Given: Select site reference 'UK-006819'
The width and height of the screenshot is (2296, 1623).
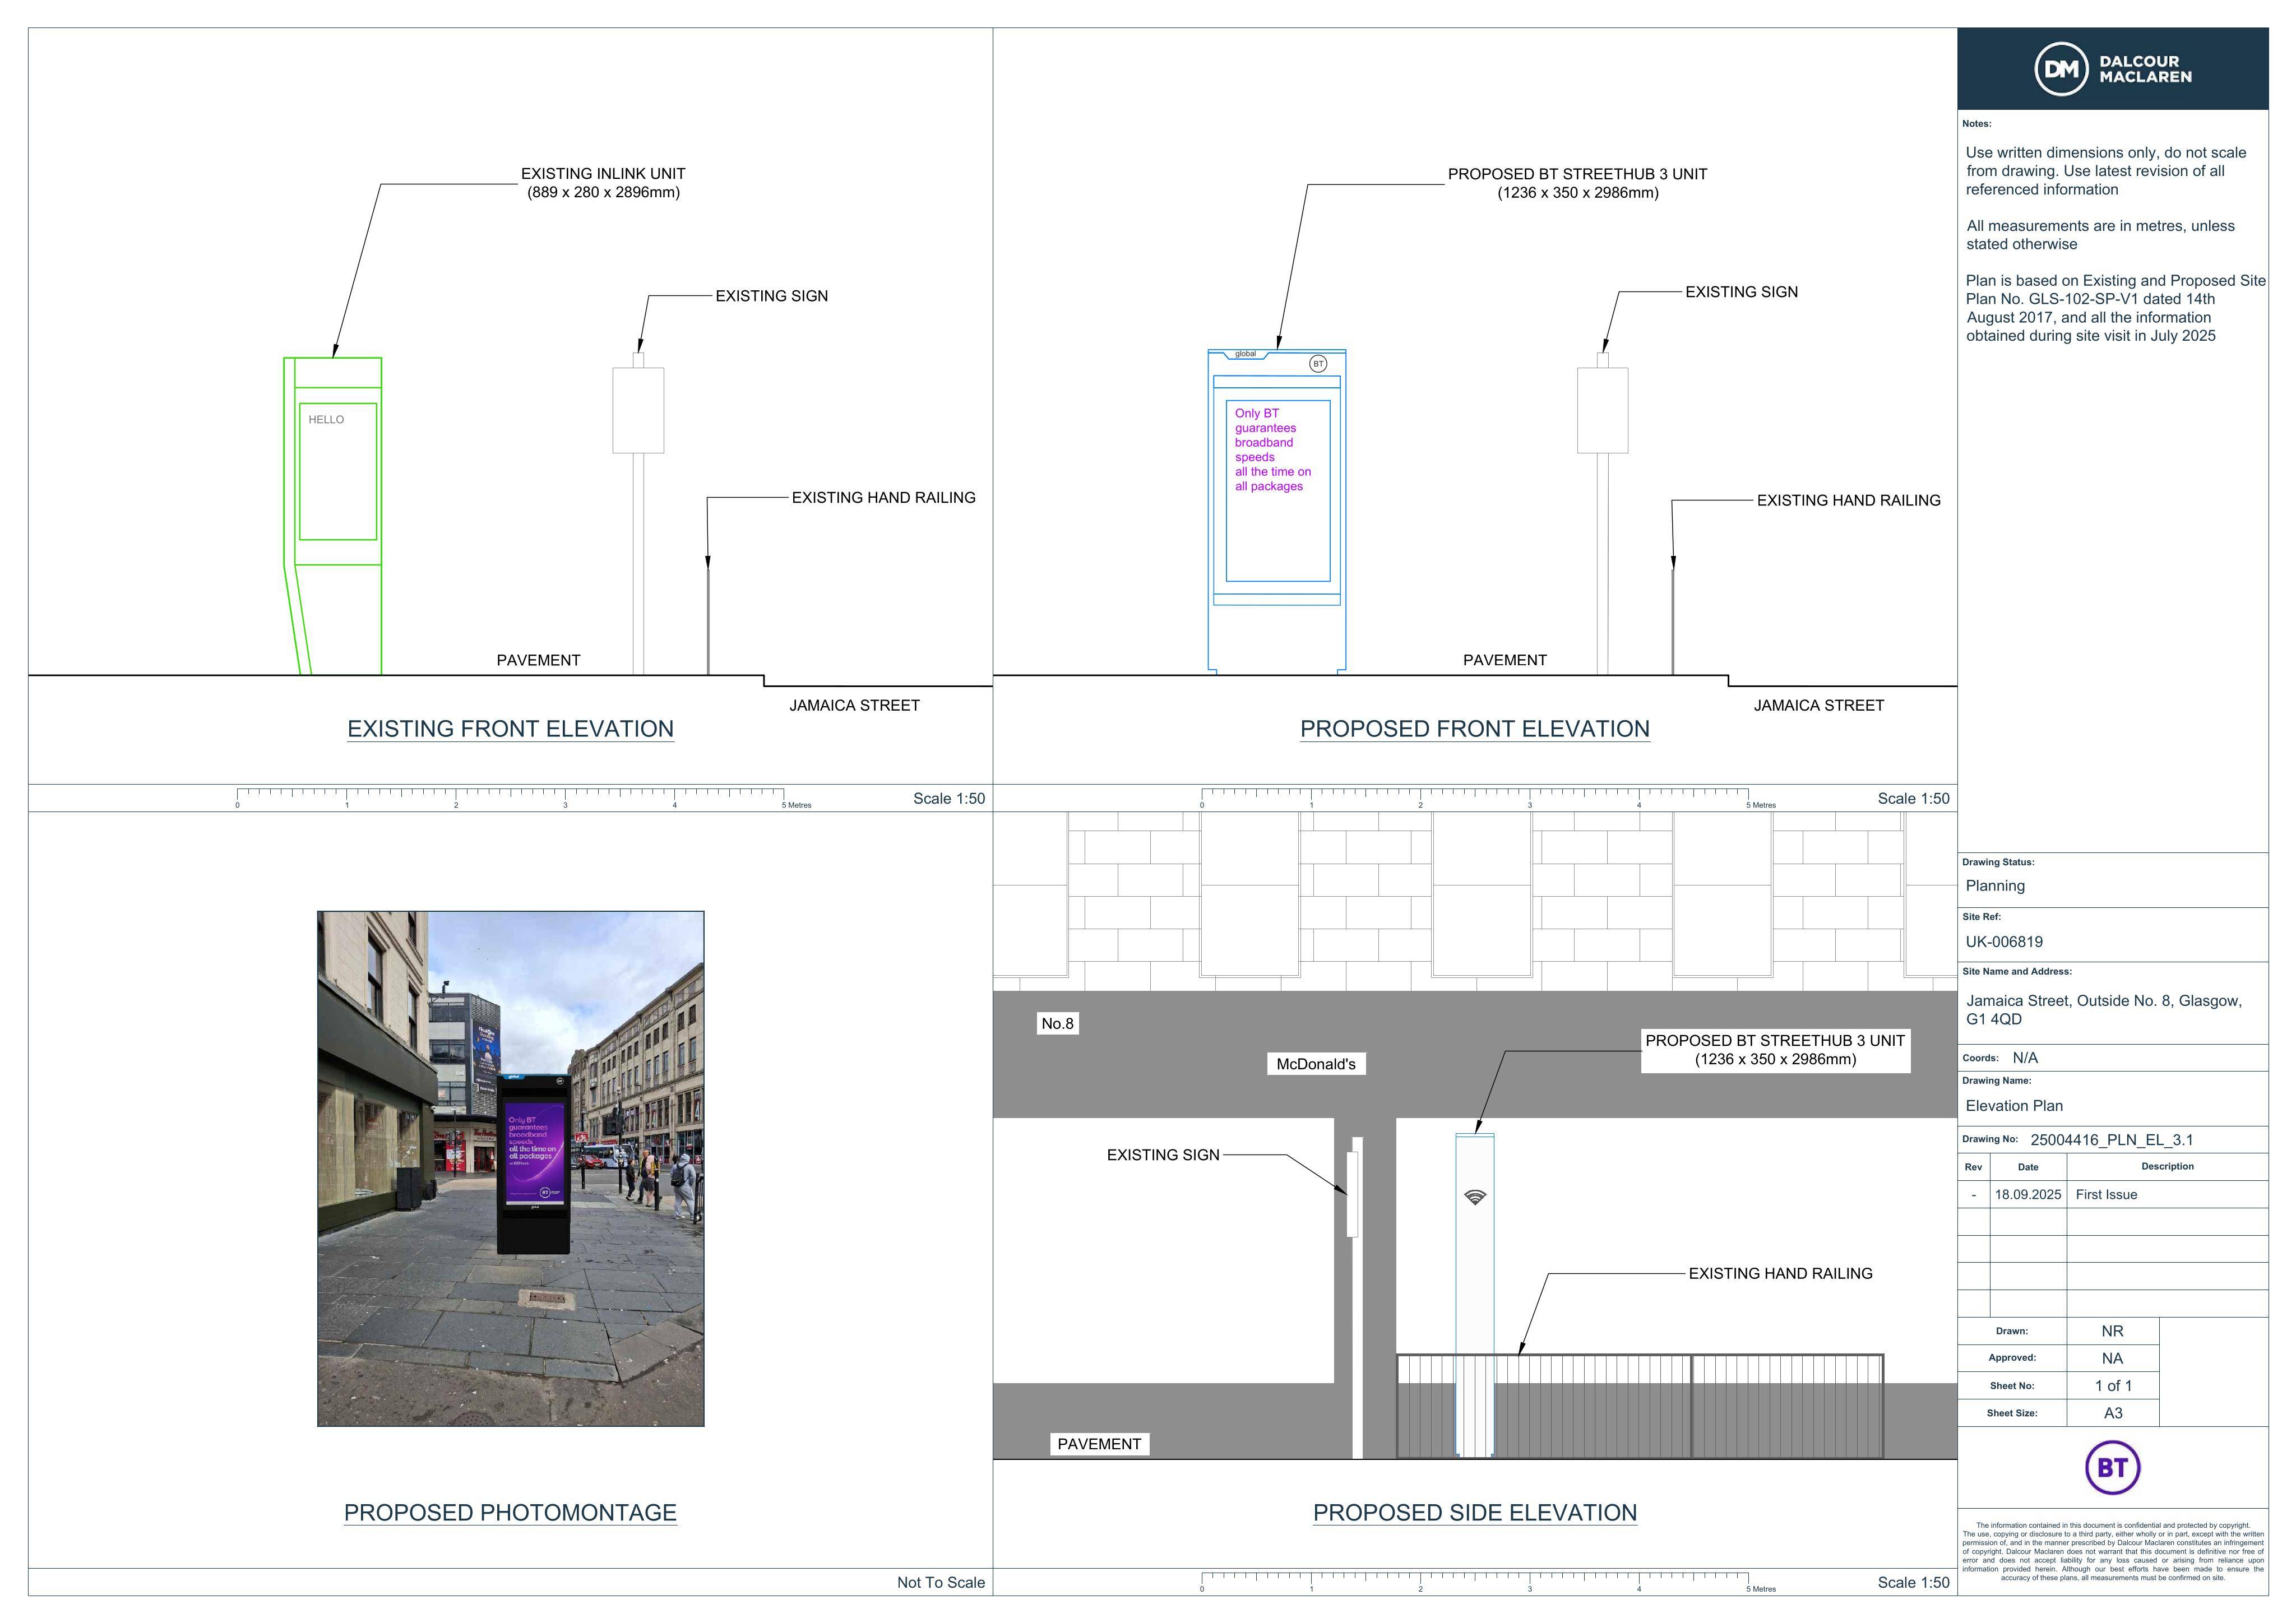Looking at the screenshot, I should [x=2004, y=942].
